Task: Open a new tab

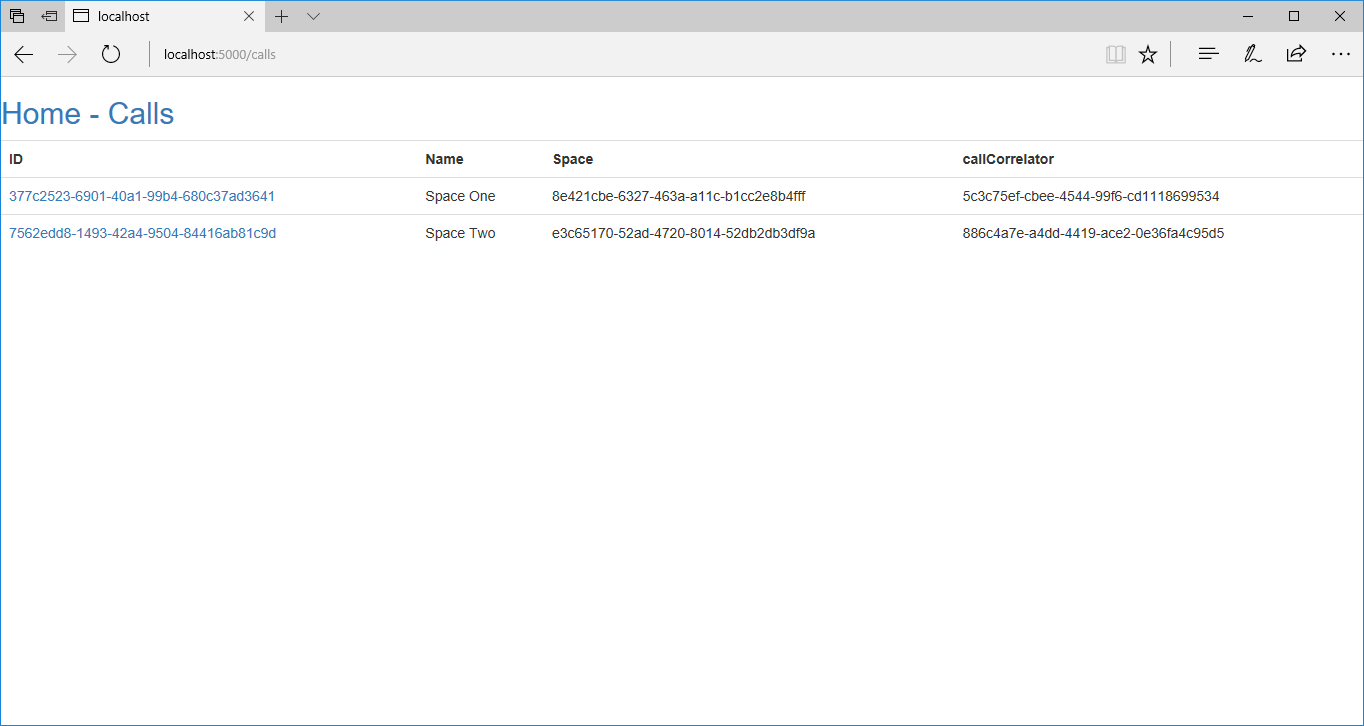Action: coord(282,16)
